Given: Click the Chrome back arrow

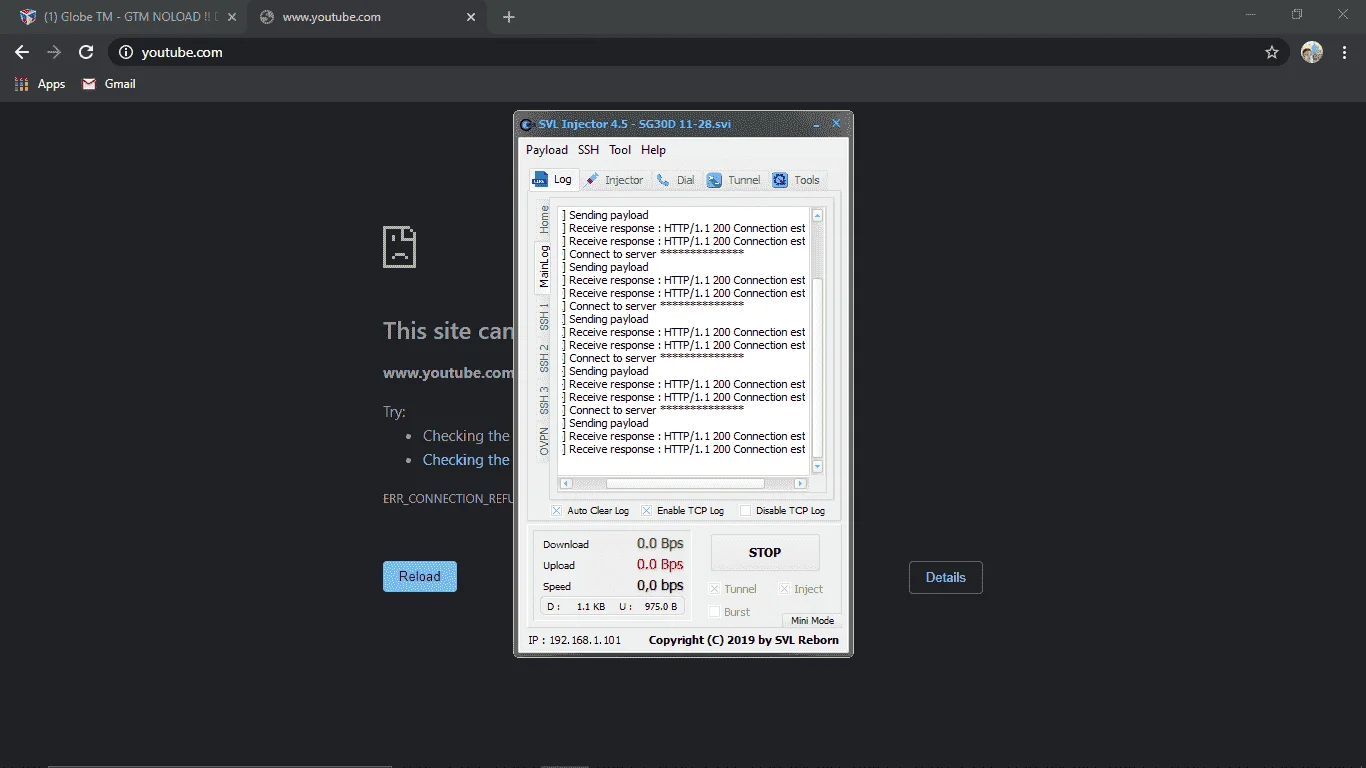Looking at the screenshot, I should click(22, 52).
